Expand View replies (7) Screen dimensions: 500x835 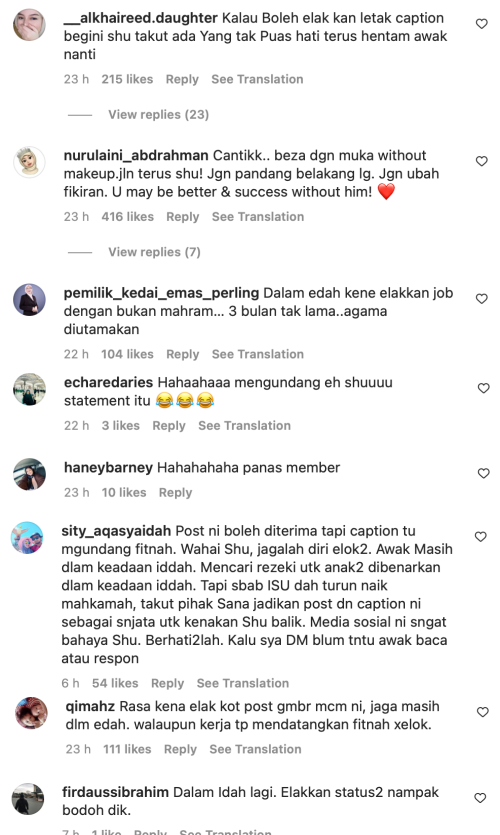(154, 252)
